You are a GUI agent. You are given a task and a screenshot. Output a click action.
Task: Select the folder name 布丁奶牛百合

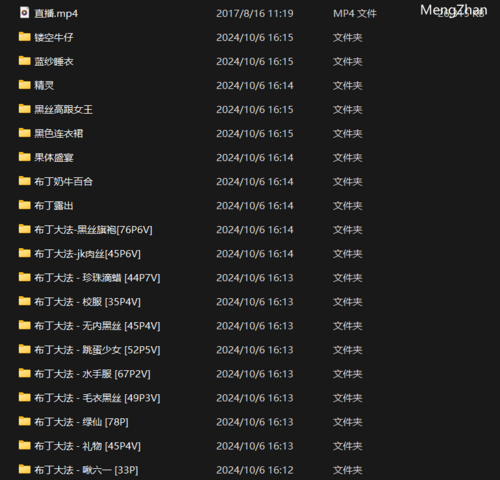[x=63, y=182]
